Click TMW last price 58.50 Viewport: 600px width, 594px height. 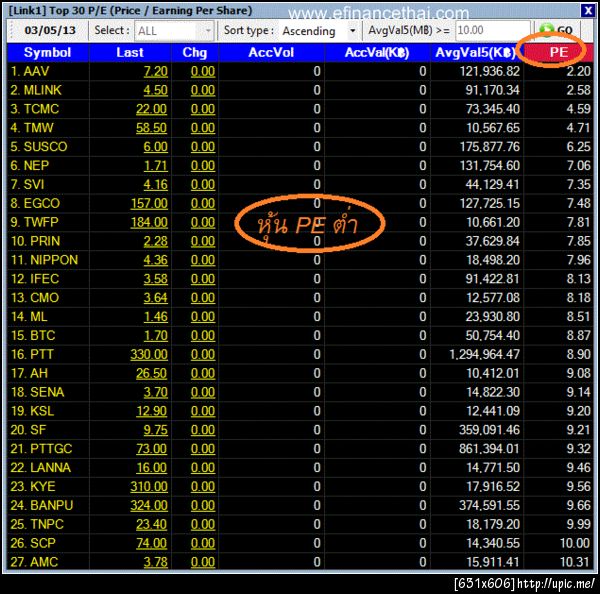click(x=152, y=128)
